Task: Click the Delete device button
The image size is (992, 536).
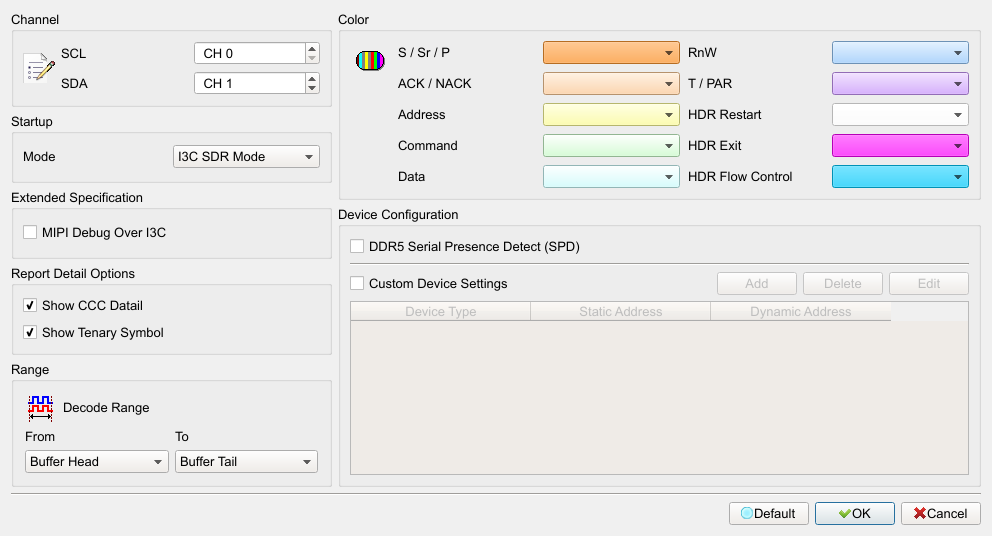Action: pyautogui.click(x=843, y=284)
